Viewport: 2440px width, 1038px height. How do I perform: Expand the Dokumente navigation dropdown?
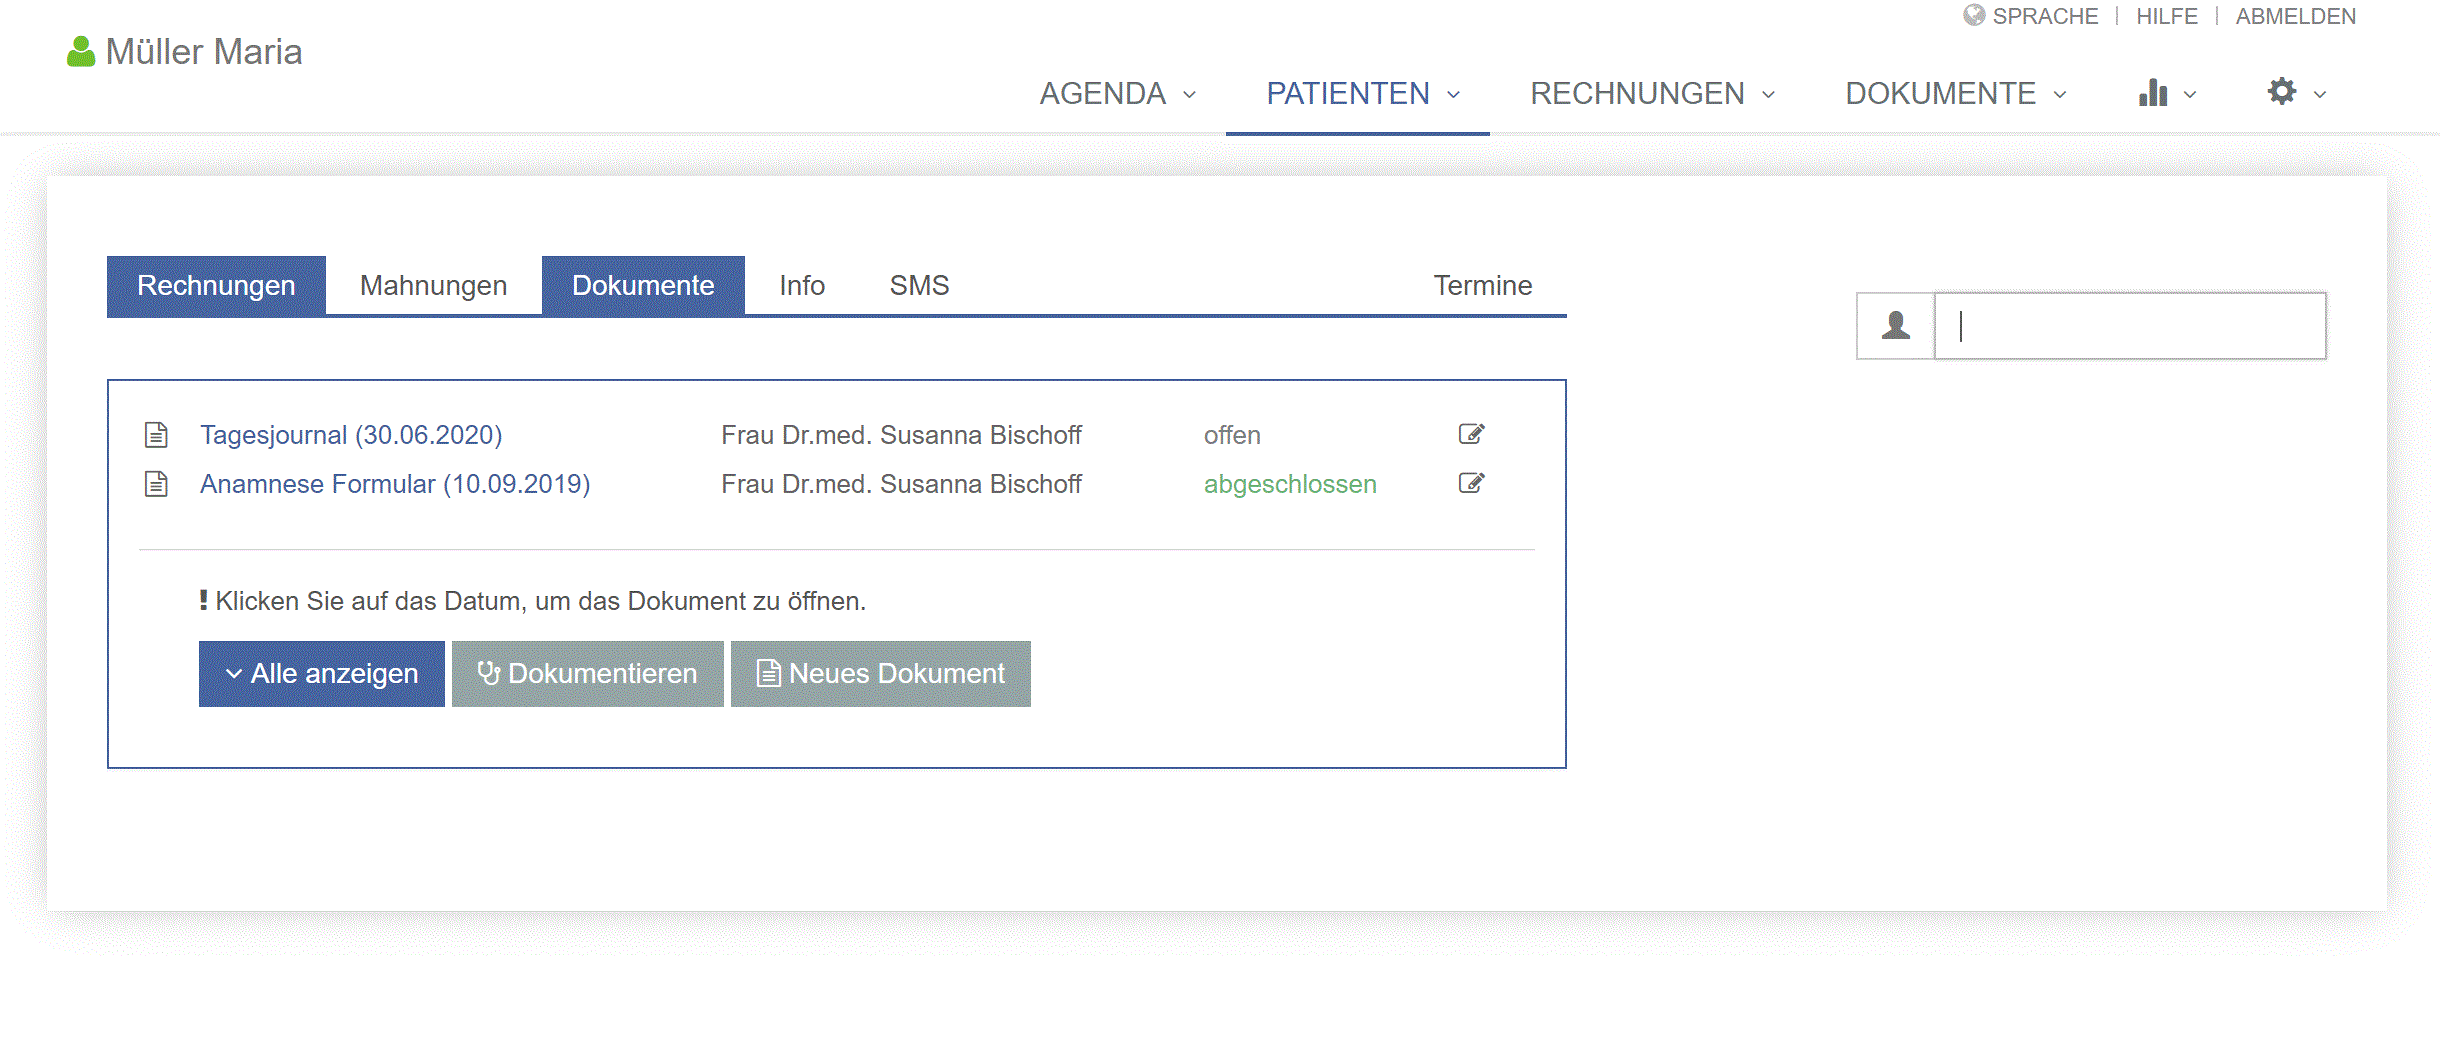tap(1955, 93)
